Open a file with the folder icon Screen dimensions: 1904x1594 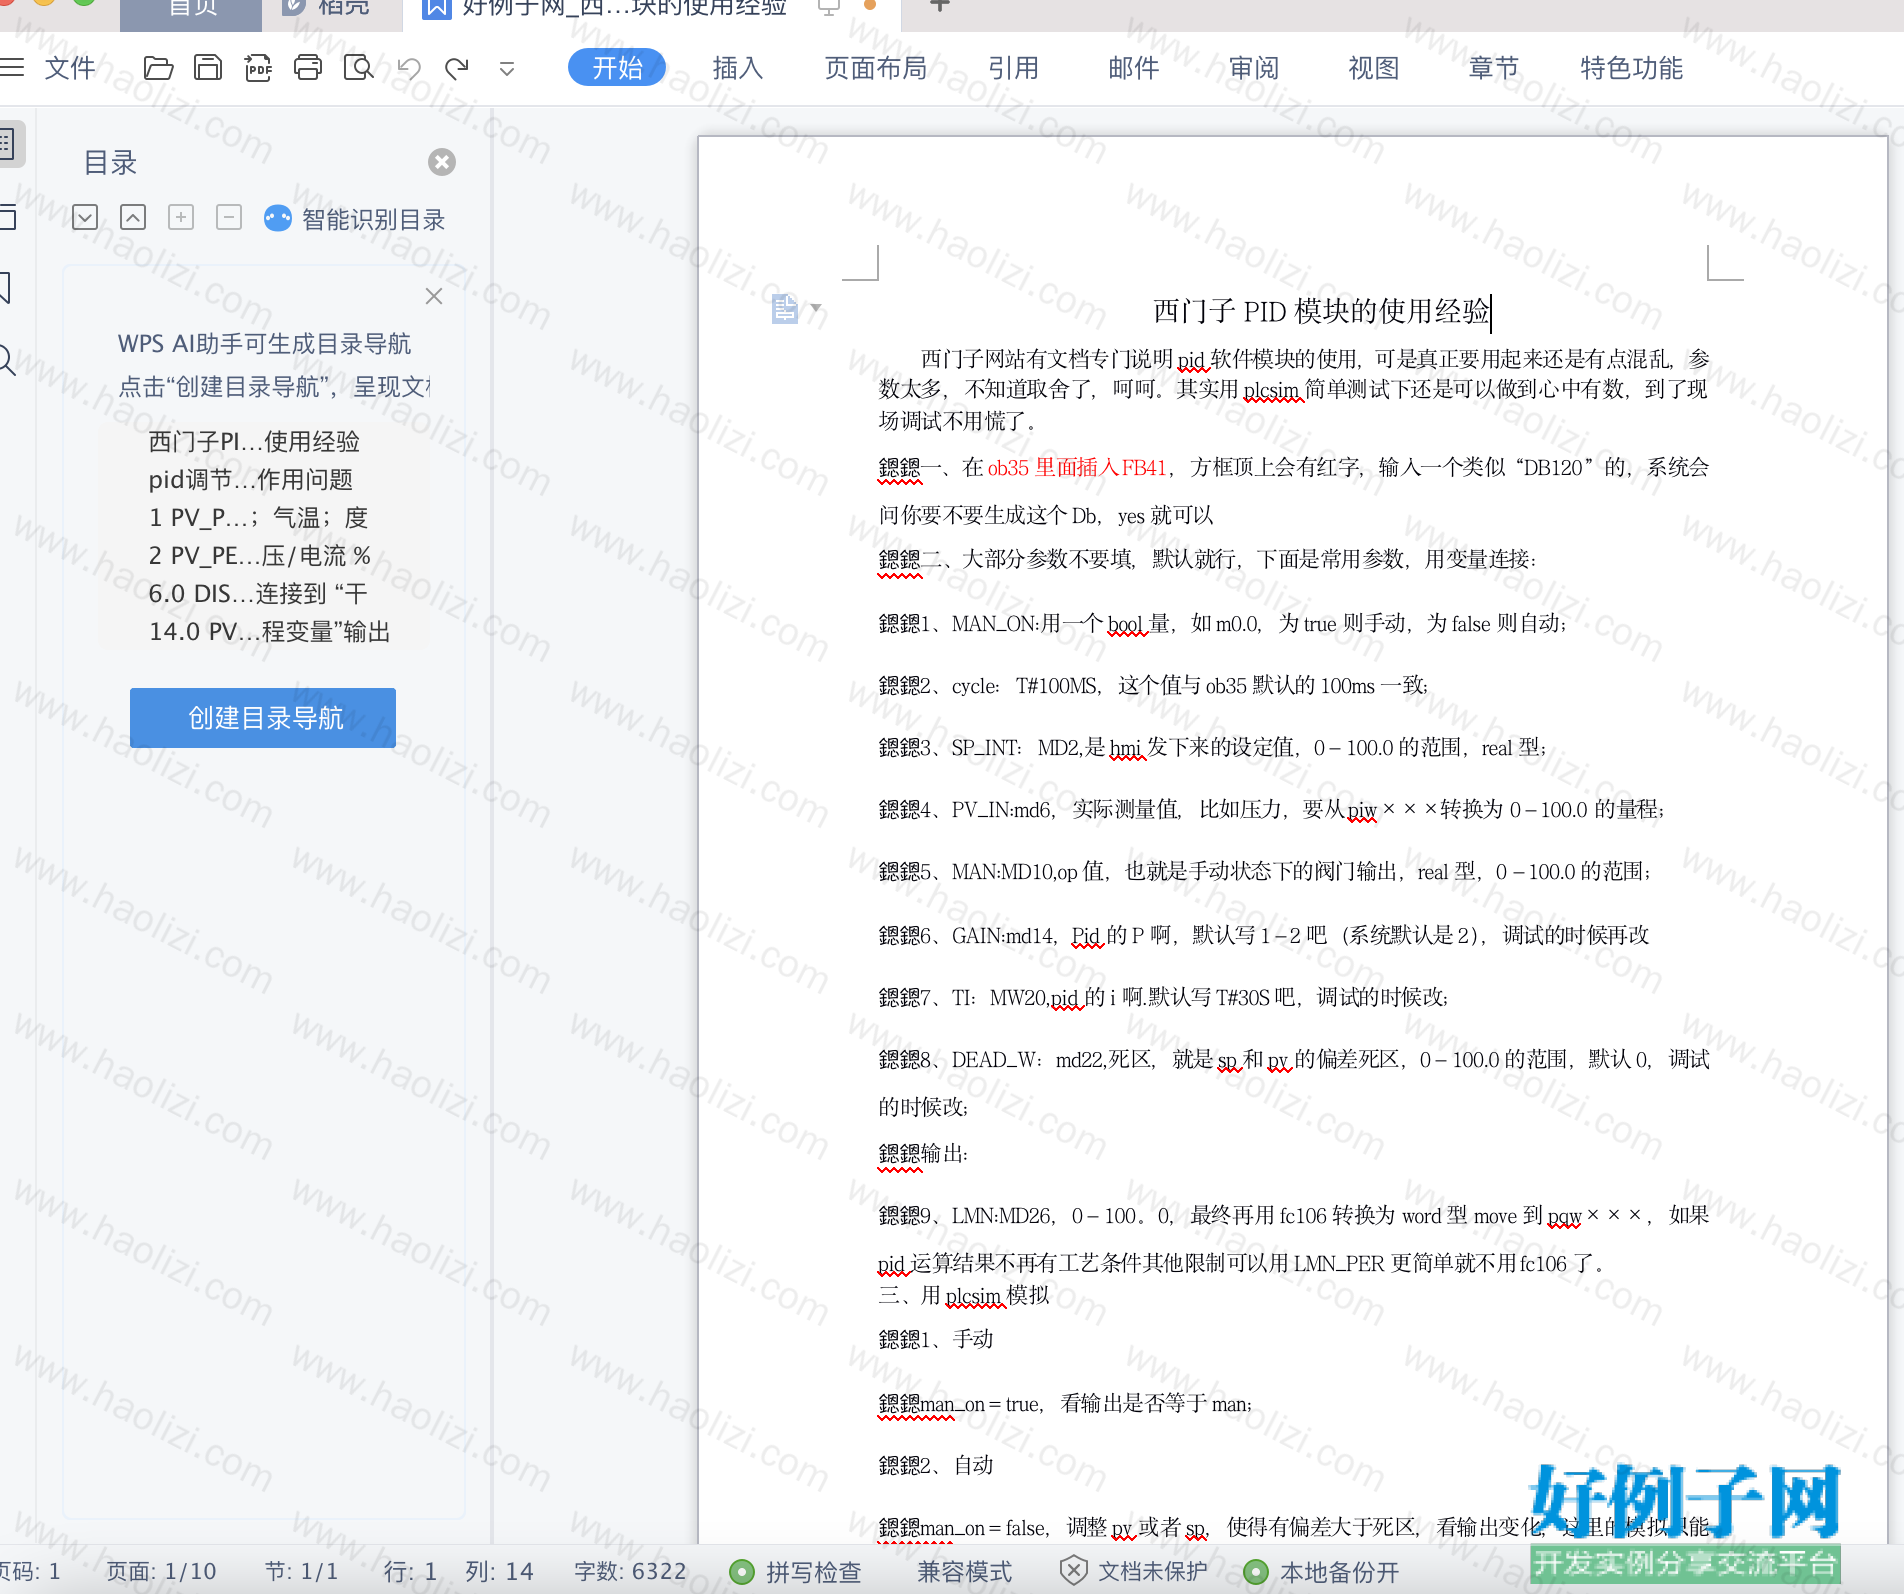tap(158, 68)
